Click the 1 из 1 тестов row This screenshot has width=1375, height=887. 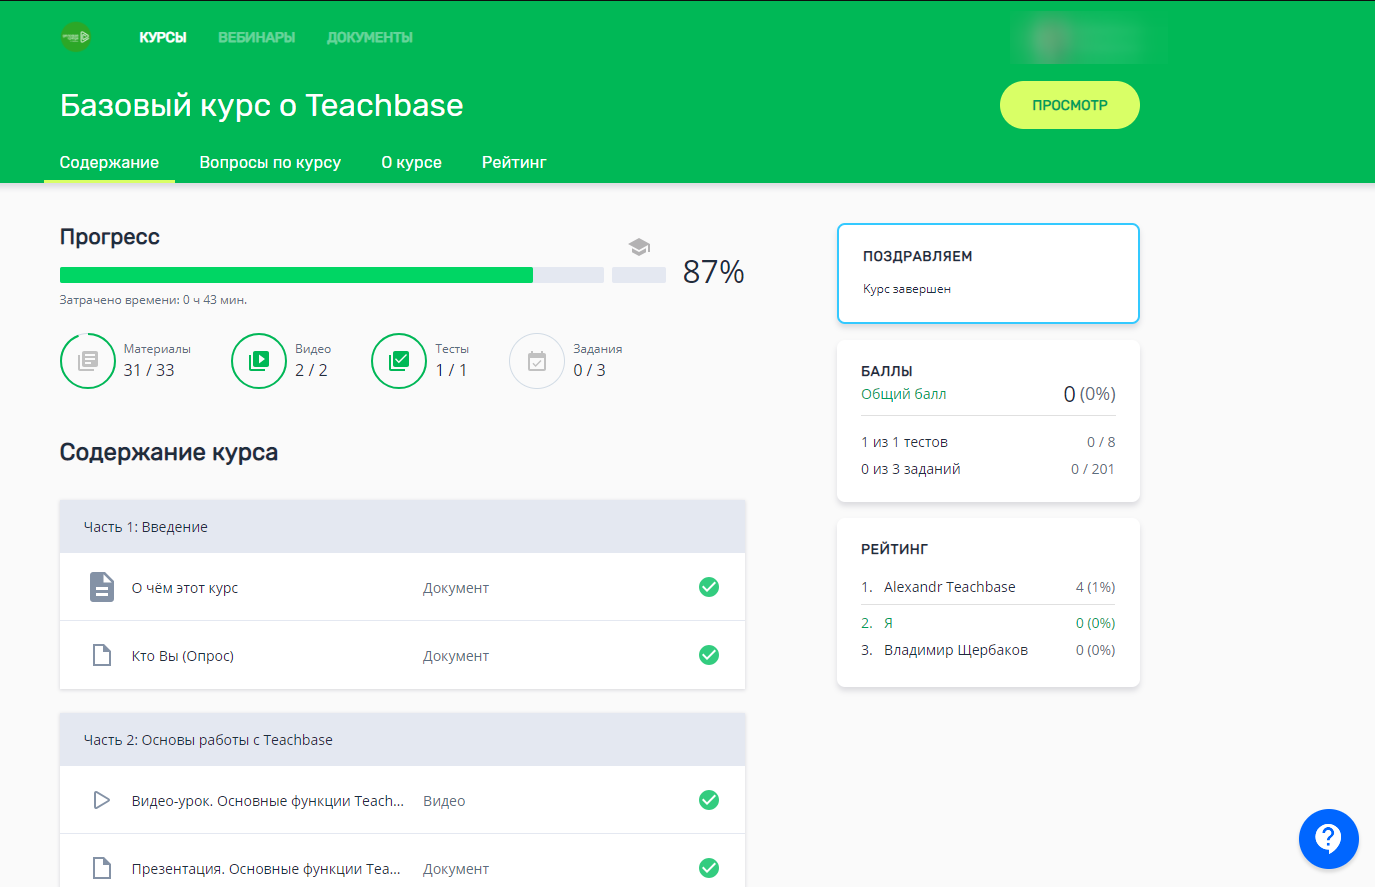pyautogui.click(x=988, y=442)
